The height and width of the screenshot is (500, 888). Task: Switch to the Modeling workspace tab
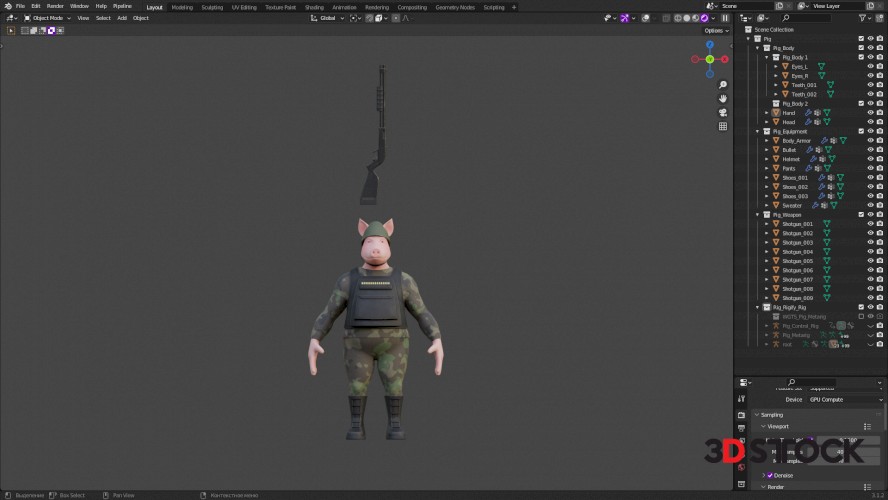[x=182, y=7]
